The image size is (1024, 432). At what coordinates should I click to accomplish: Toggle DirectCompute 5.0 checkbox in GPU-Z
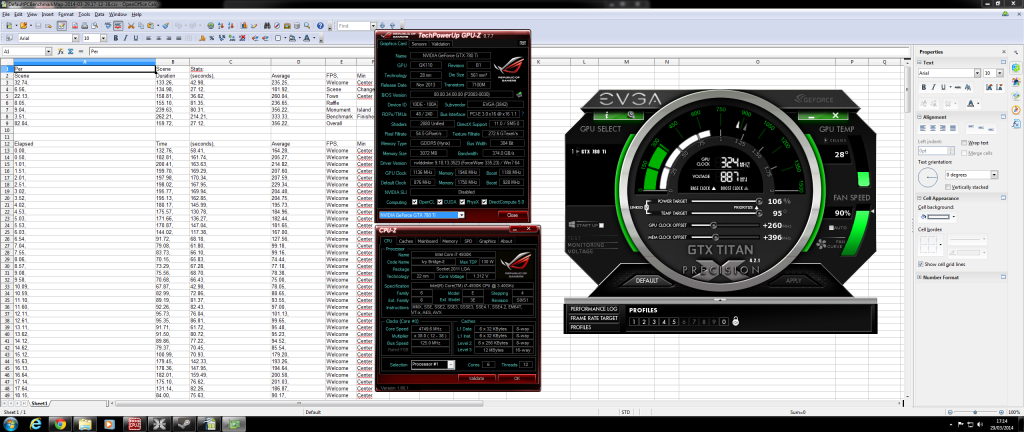(x=485, y=202)
